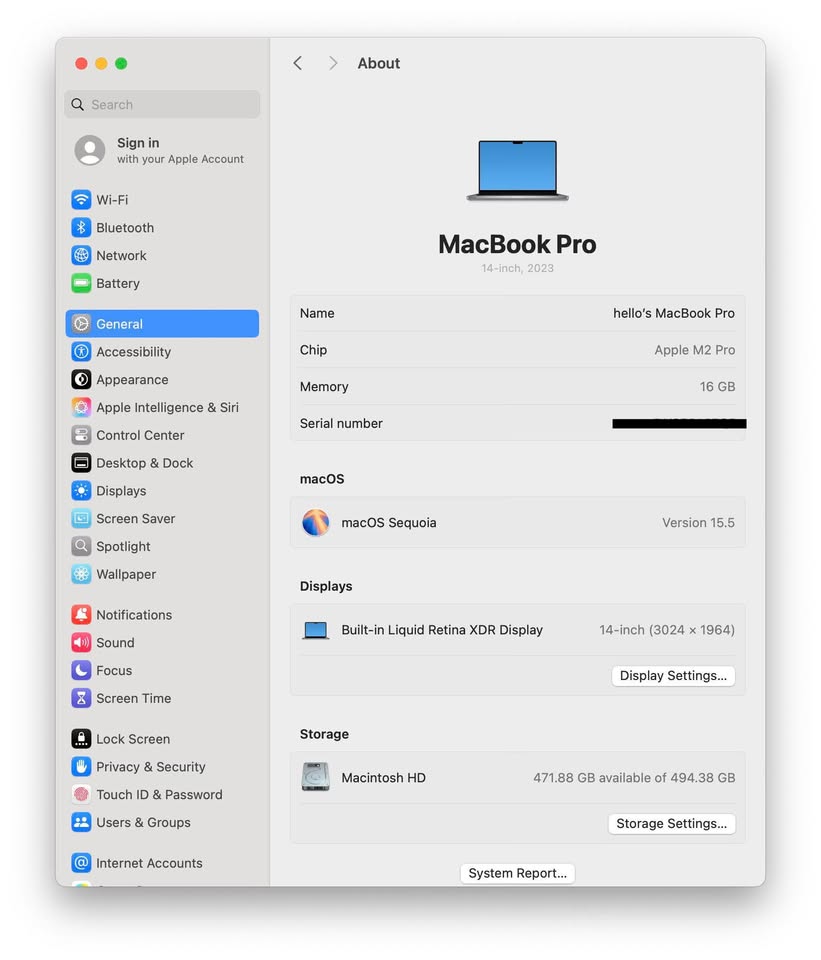
Task: Go back with the left chevron
Action: pos(298,63)
